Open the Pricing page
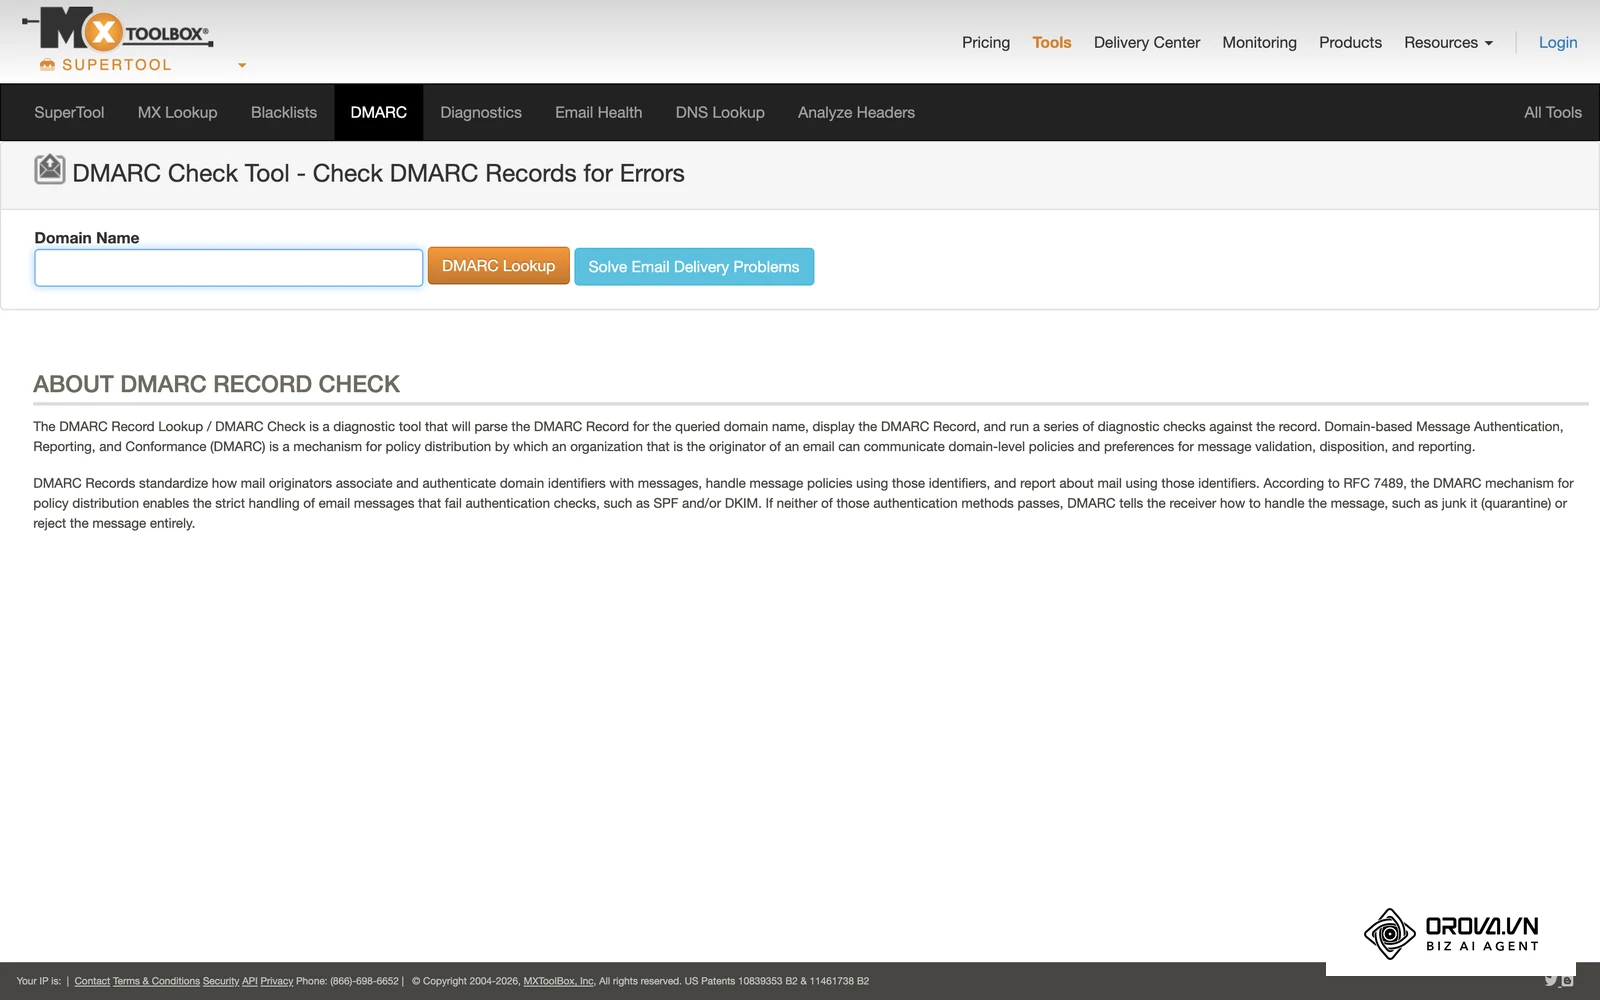The image size is (1600, 1000). tap(986, 42)
